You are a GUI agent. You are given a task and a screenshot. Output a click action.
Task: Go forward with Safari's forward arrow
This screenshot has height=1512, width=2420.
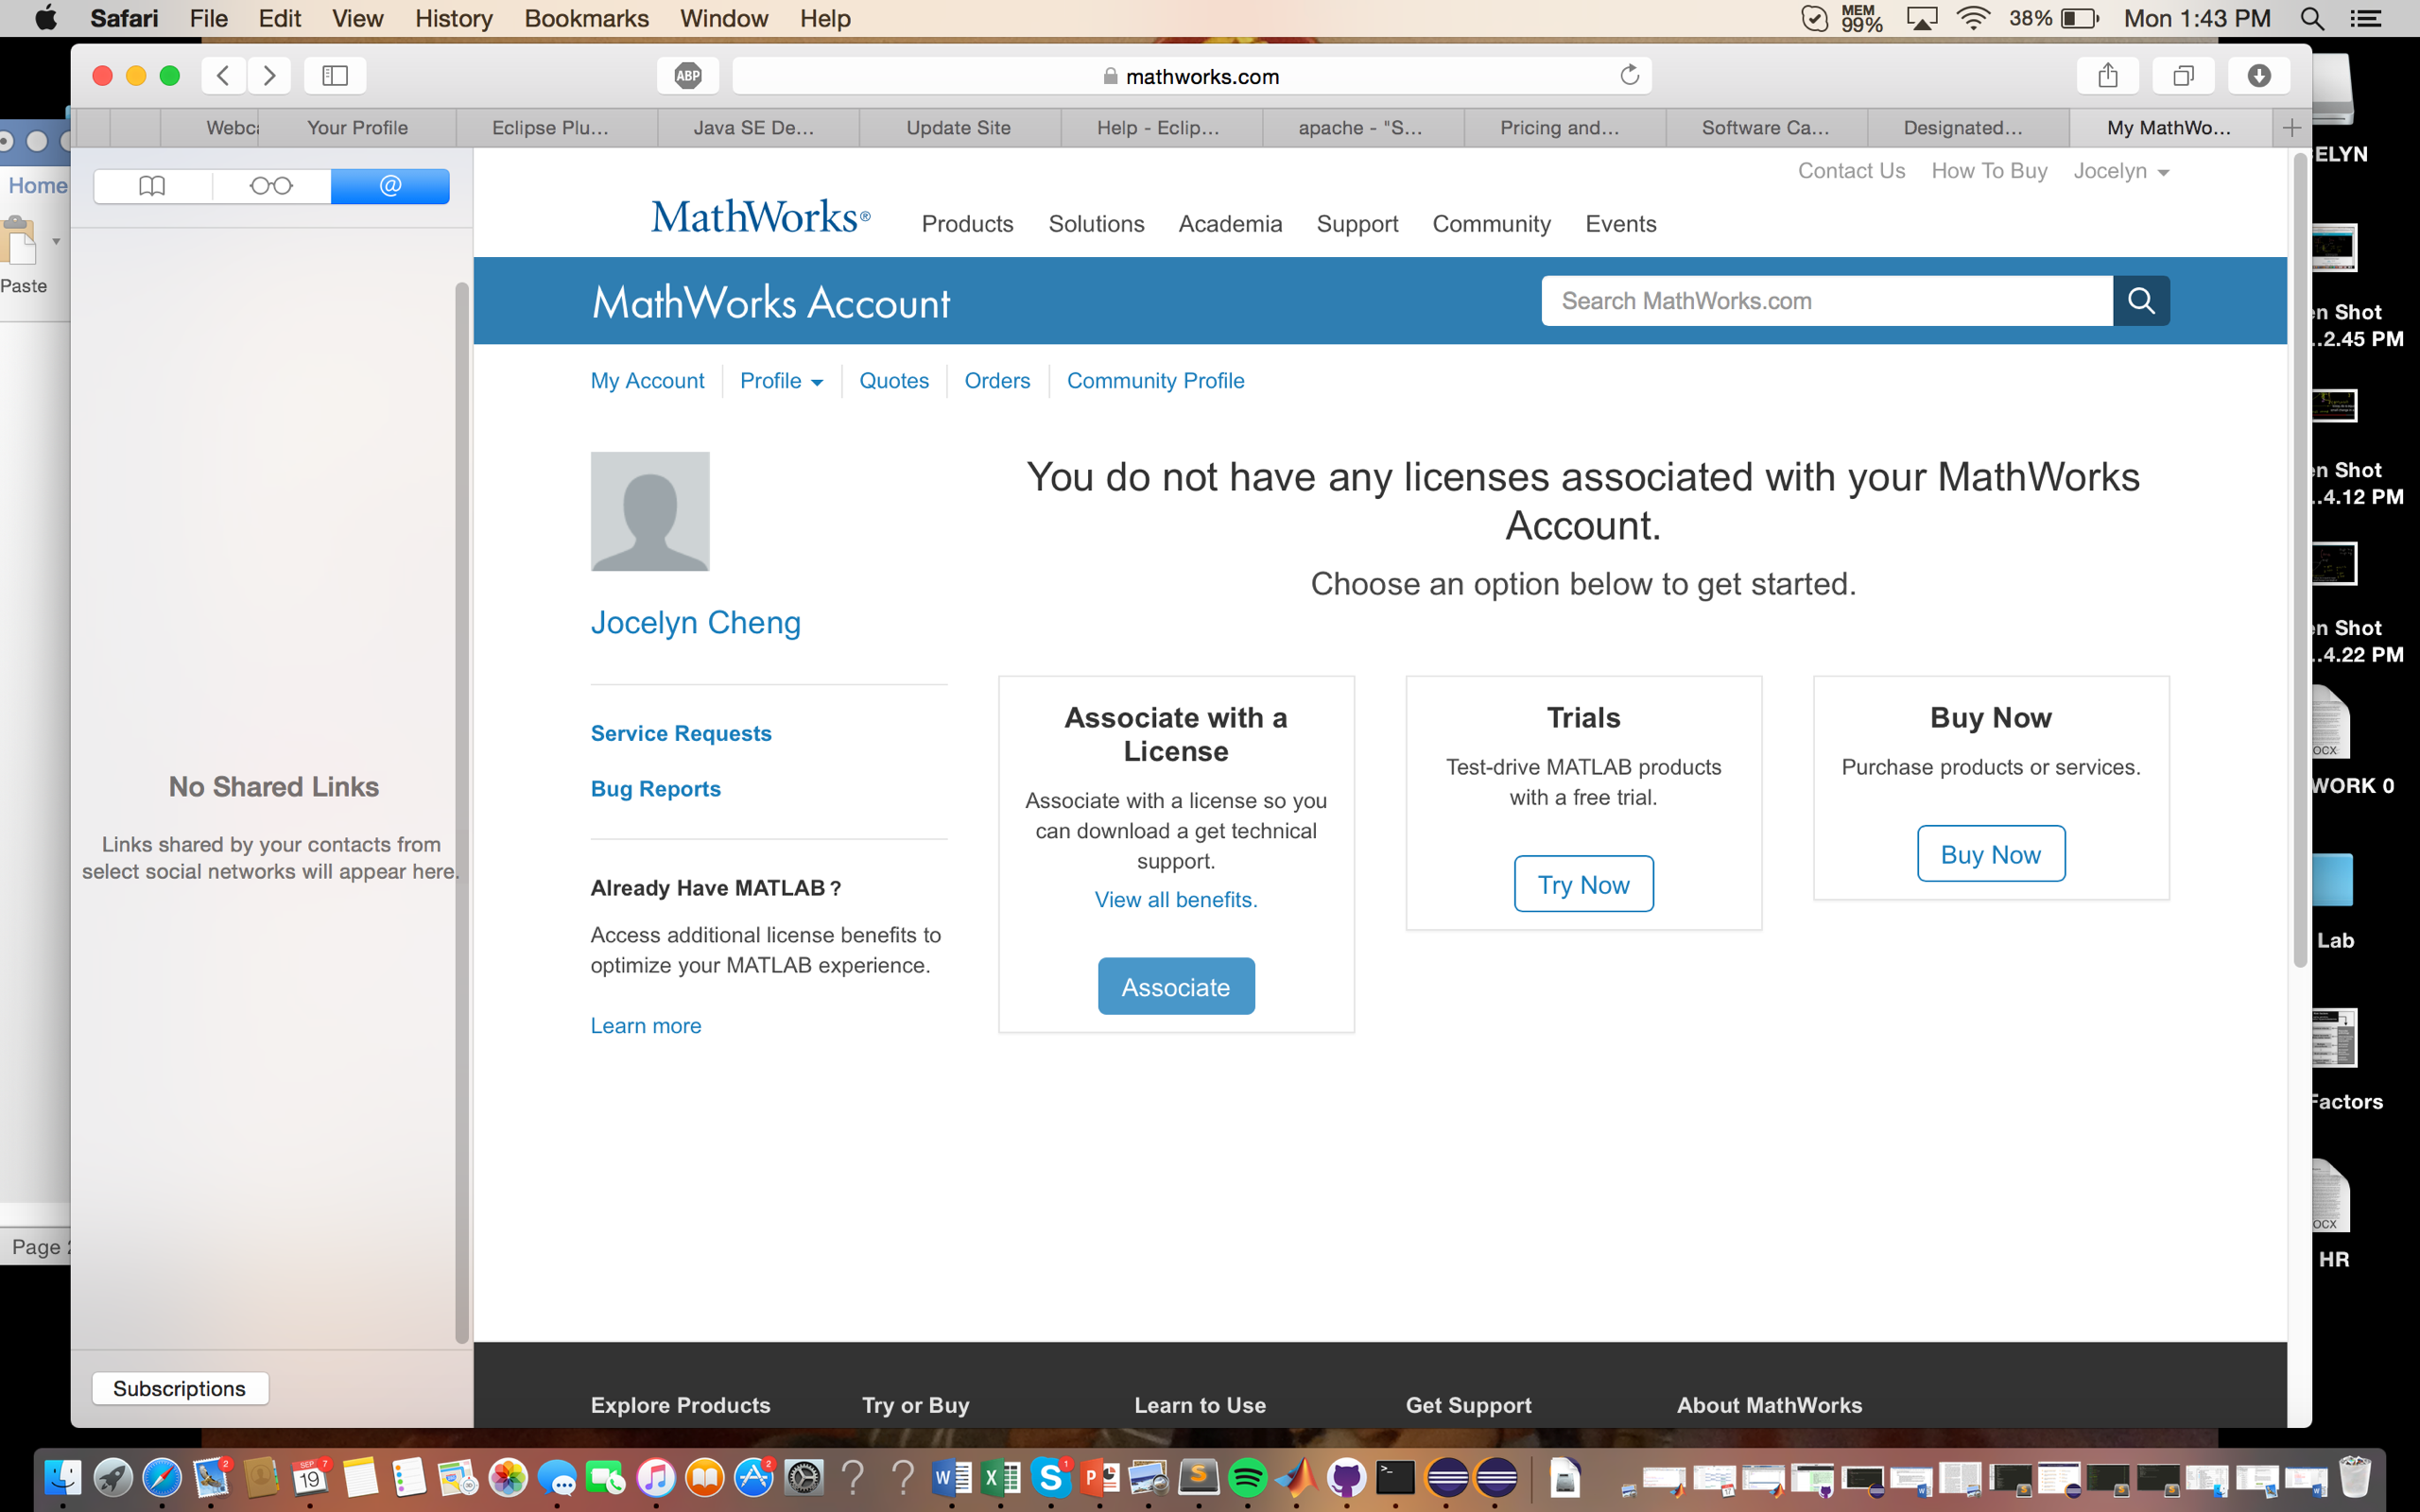coord(269,75)
